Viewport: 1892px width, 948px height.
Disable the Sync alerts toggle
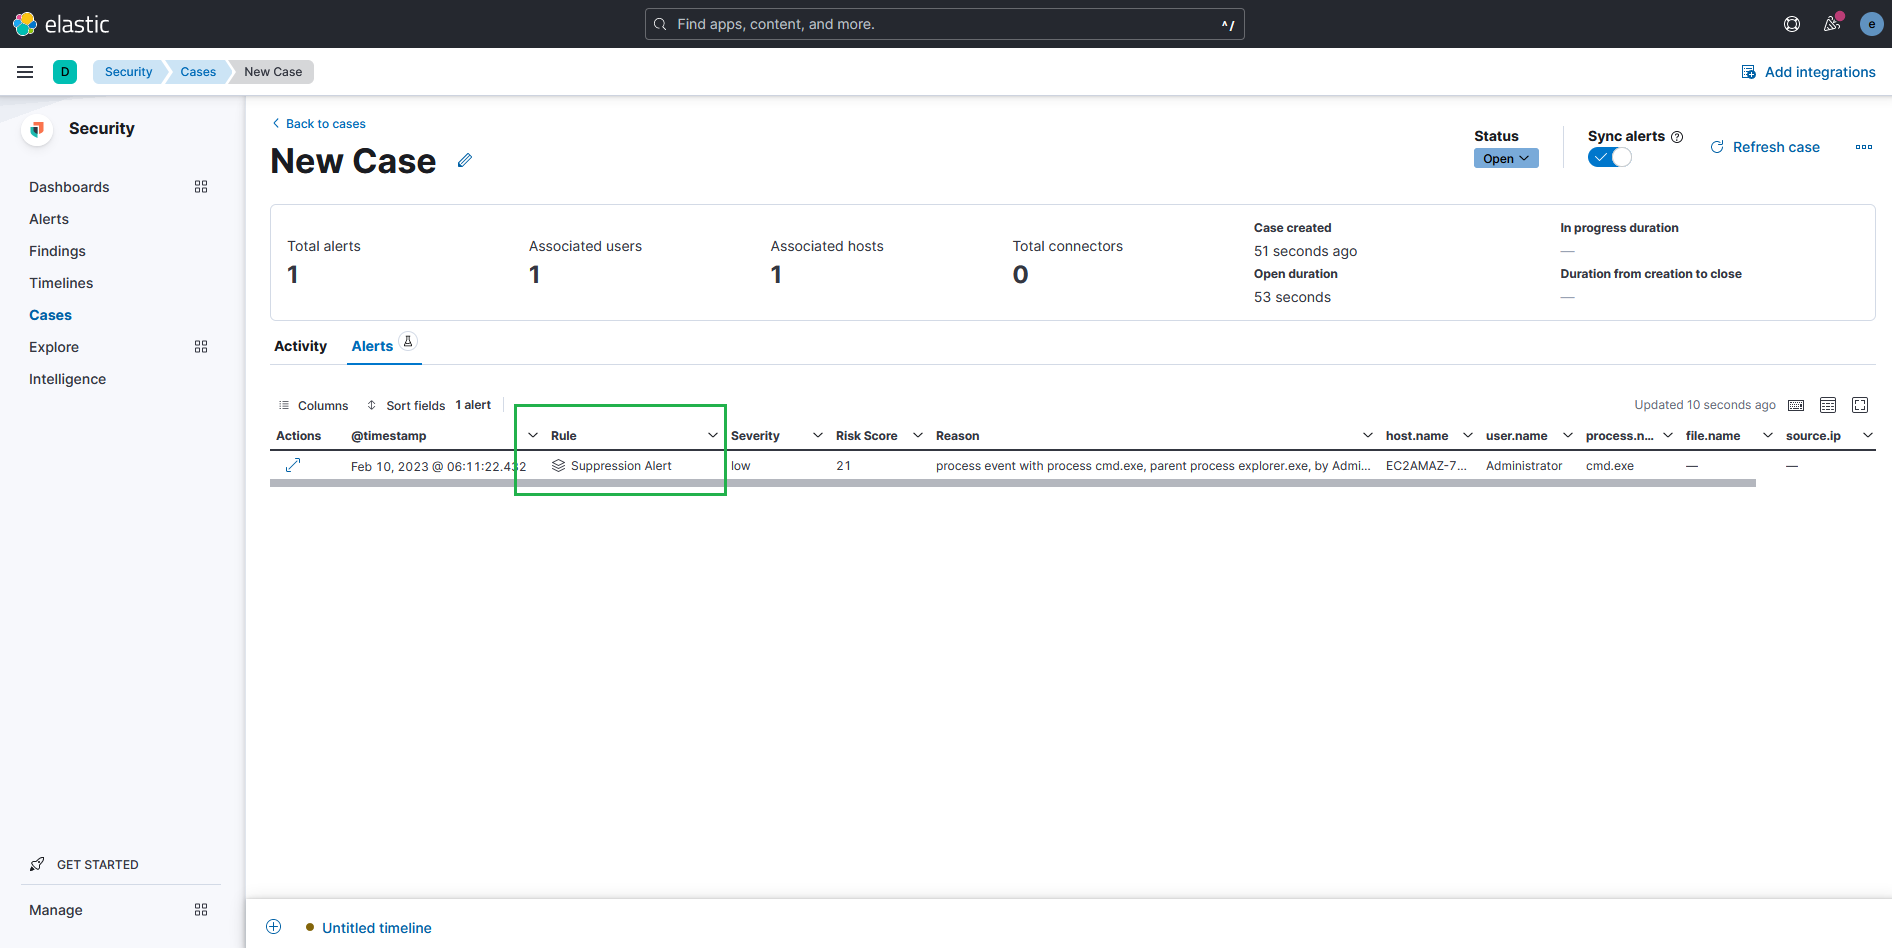[1609, 157]
